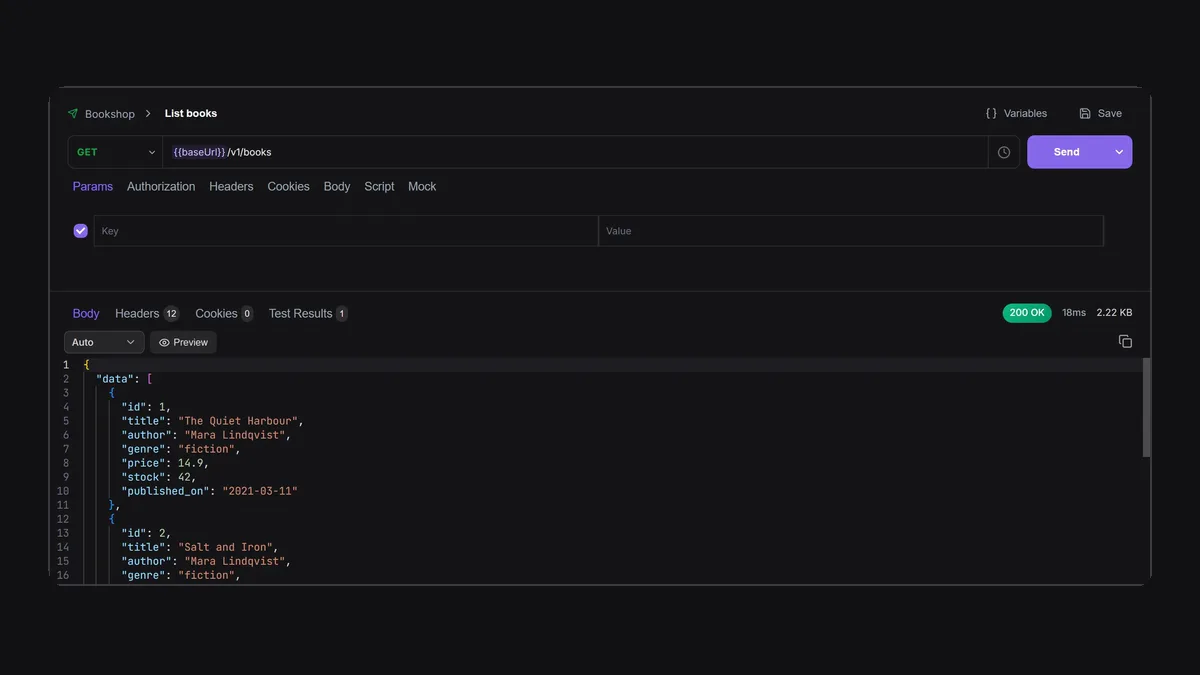Open the Test Results tab
Viewport: 1200px width, 675px height.
308,313
